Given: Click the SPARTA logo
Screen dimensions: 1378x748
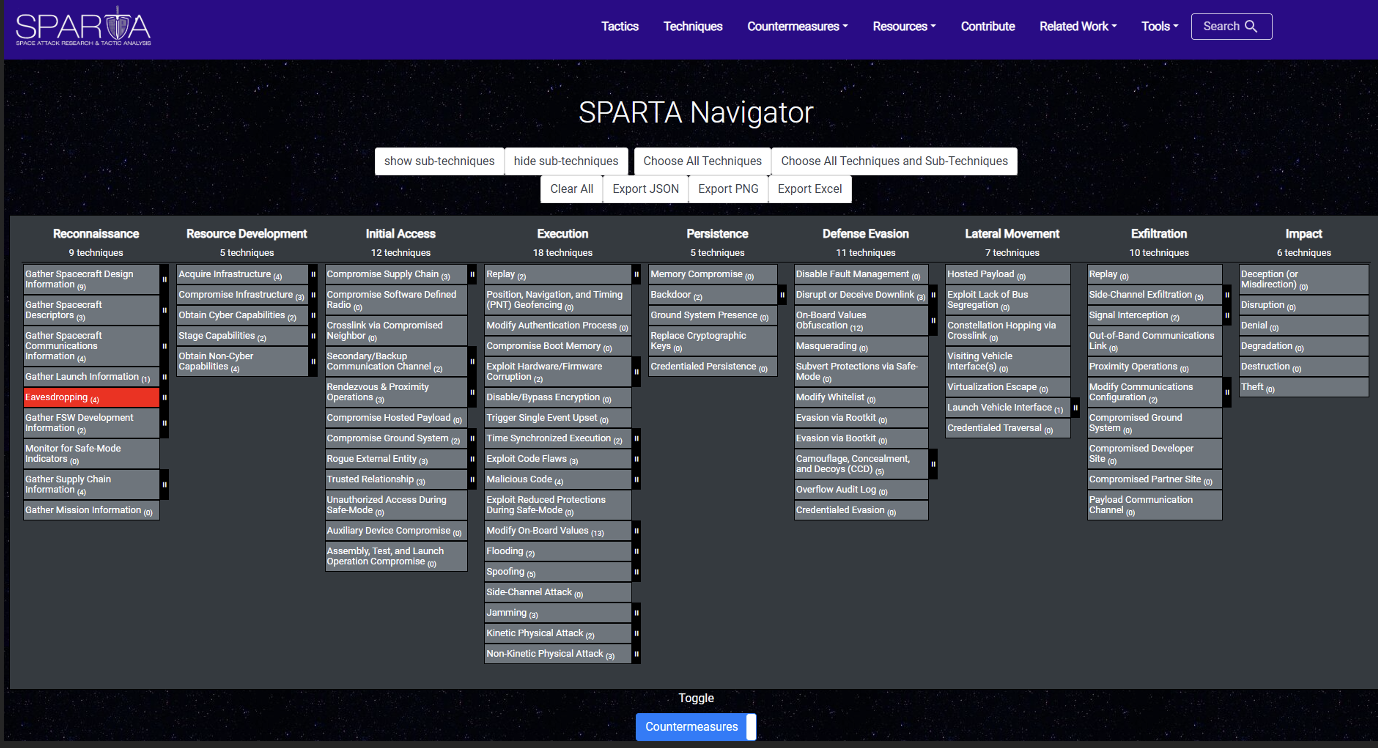Looking at the screenshot, I should 84,26.
